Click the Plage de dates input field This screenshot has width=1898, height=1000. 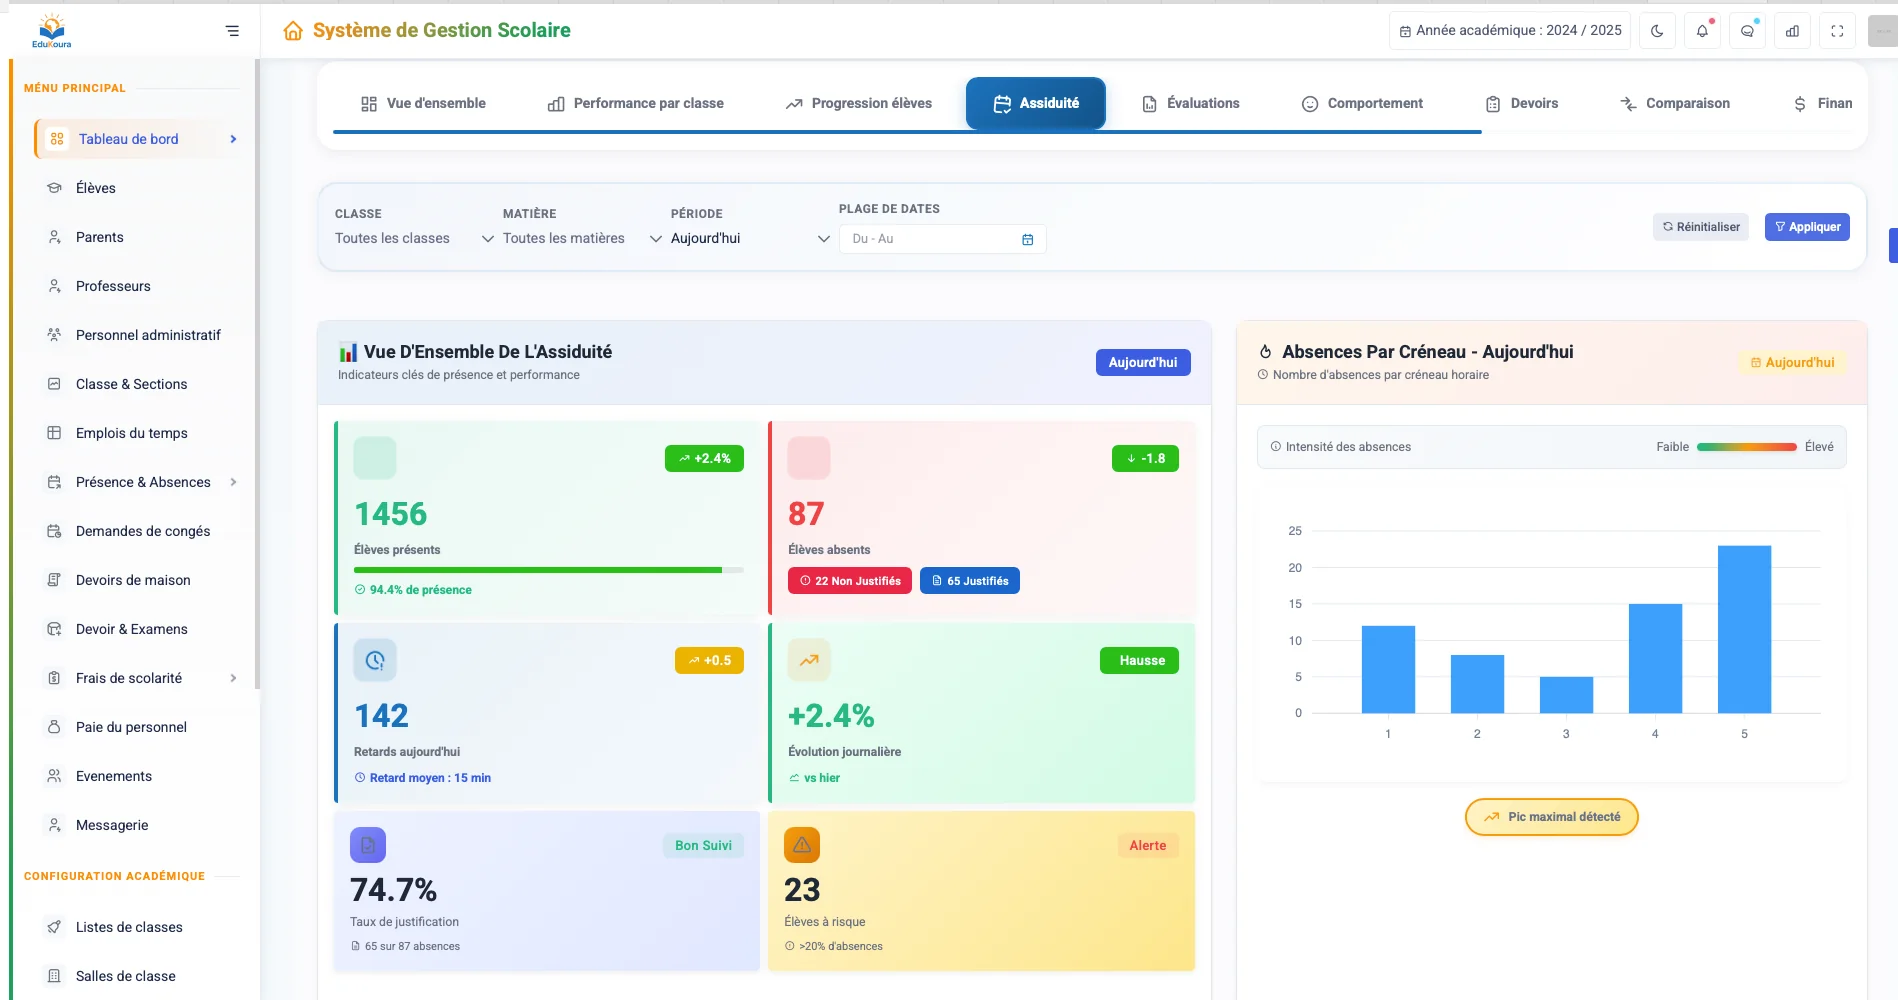930,240
